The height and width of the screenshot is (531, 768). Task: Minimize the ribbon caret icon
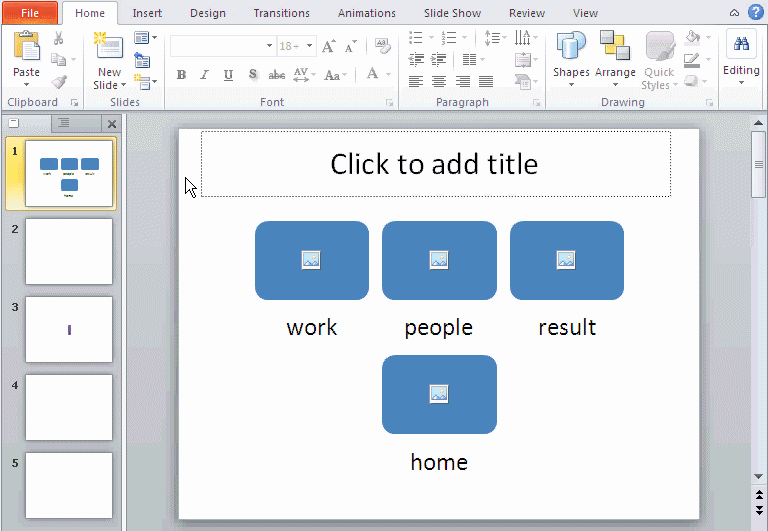(734, 13)
